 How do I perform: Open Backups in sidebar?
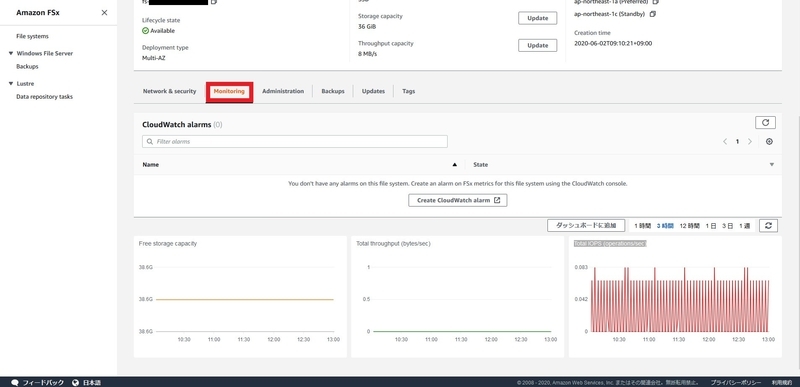(27, 66)
